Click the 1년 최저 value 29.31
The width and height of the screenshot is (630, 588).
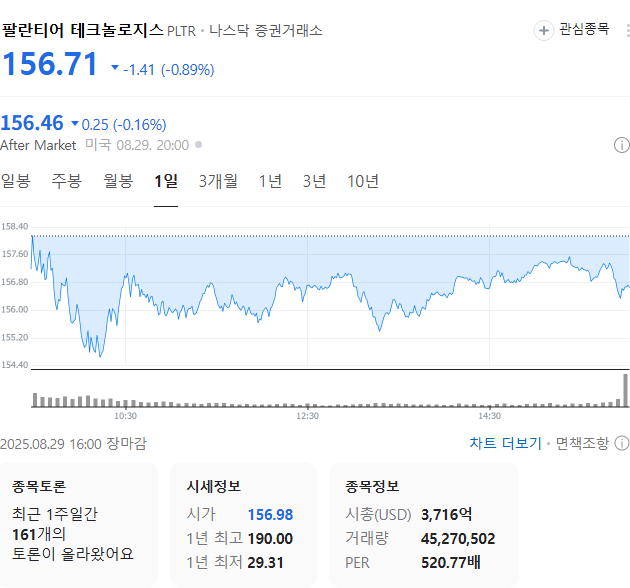point(266,563)
